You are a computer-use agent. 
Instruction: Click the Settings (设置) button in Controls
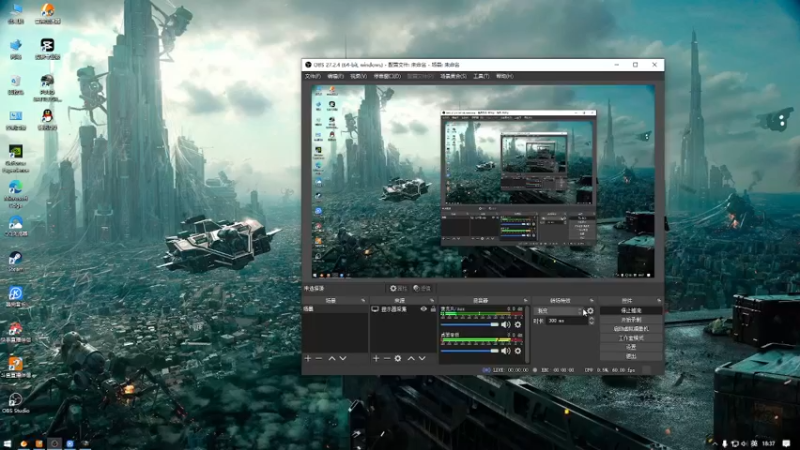631,347
